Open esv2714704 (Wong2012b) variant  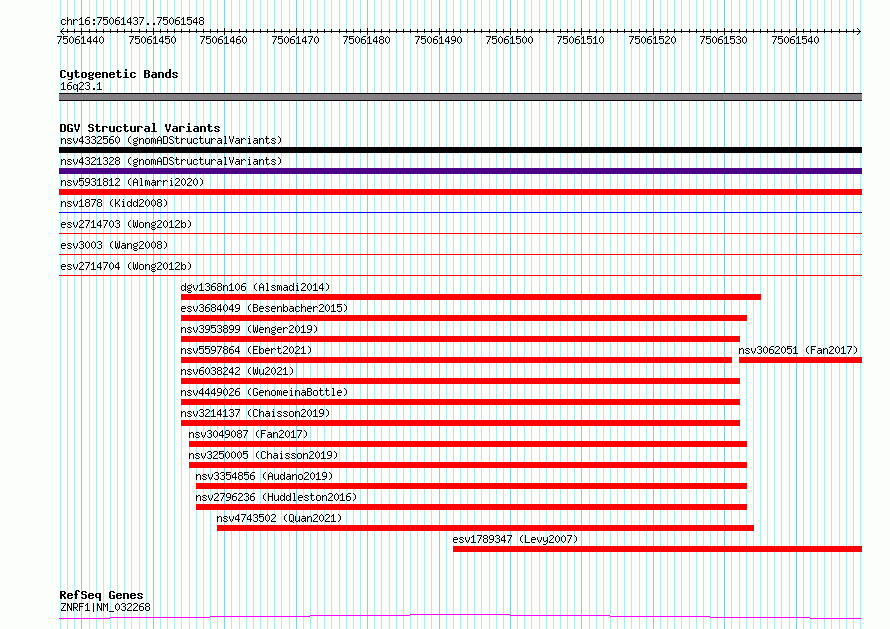[126, 266]
